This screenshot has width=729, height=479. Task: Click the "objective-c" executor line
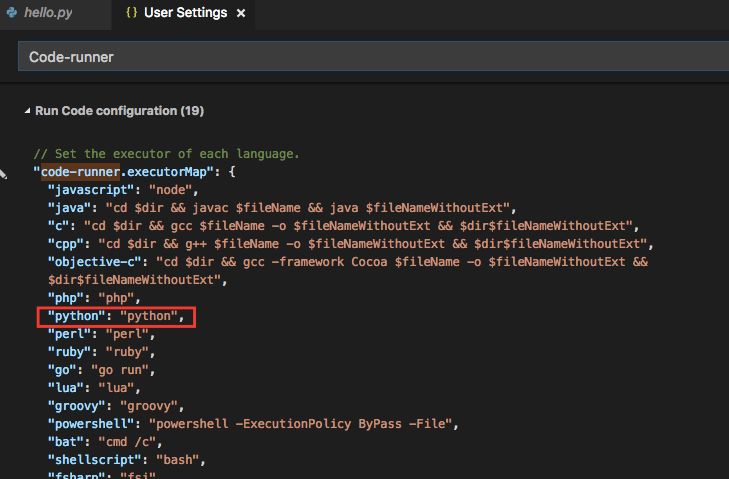coord(348,262)
